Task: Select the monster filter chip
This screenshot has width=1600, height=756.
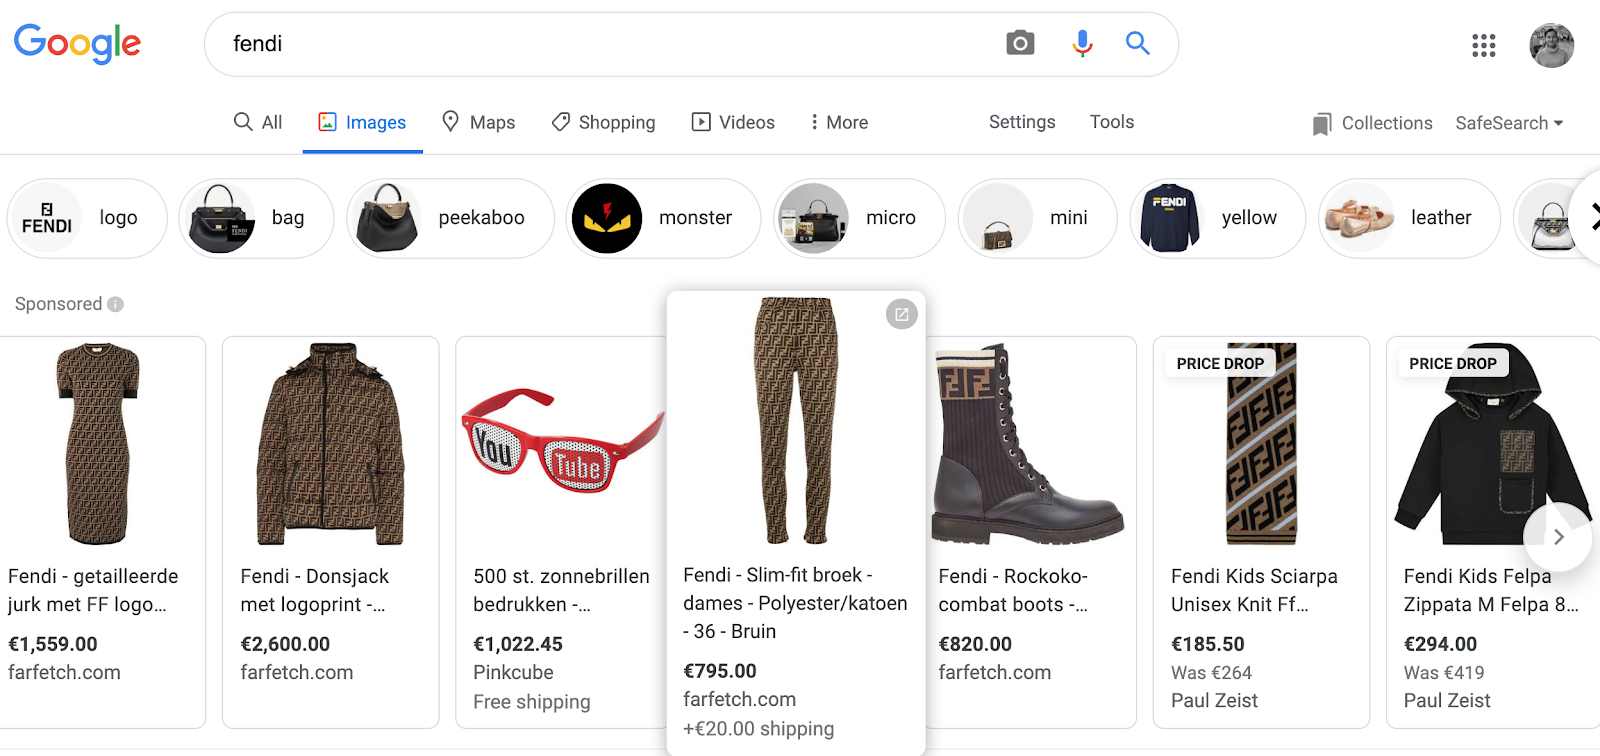Action: point(662,218)
